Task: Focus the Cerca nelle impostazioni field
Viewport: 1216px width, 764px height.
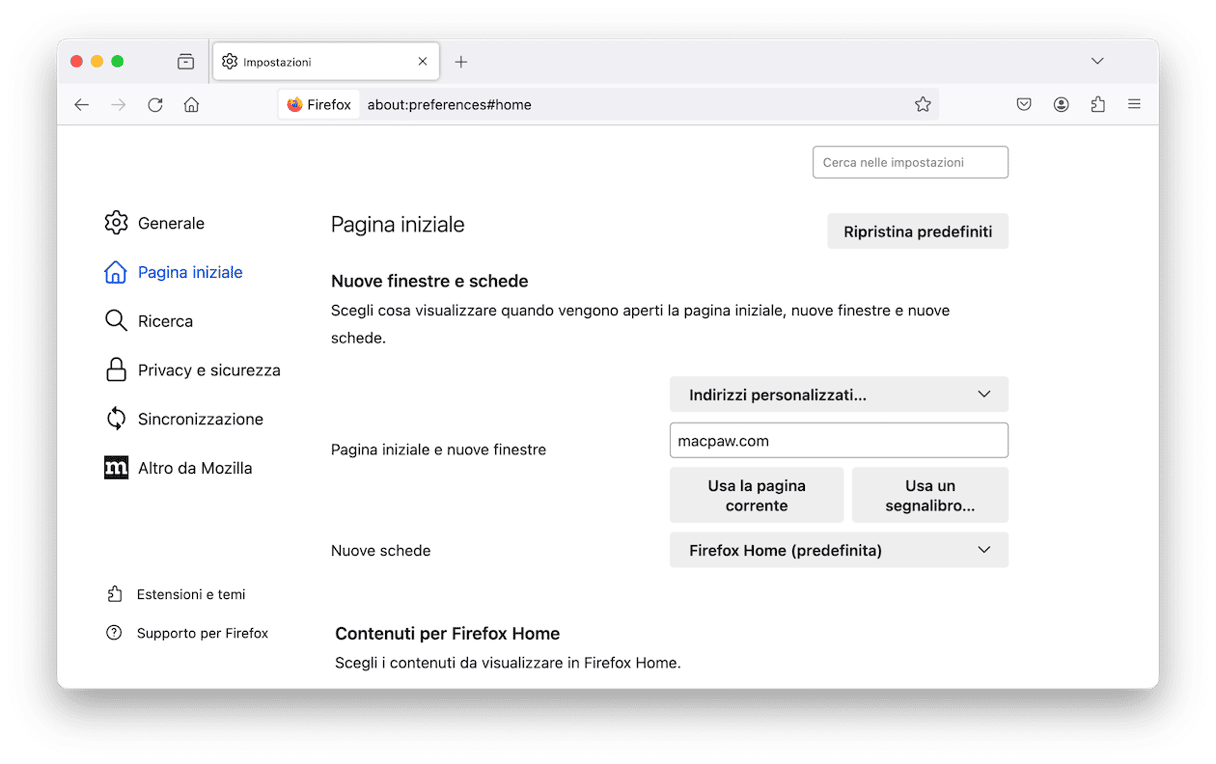Action: (910, 162)
